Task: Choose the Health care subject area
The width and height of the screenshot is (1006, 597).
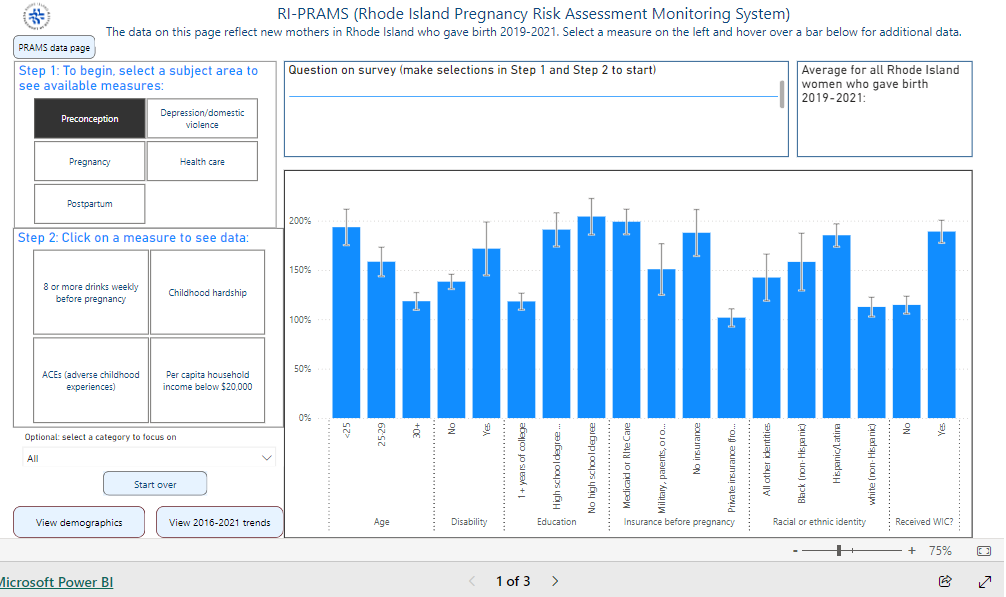Action: coord(202,162)
